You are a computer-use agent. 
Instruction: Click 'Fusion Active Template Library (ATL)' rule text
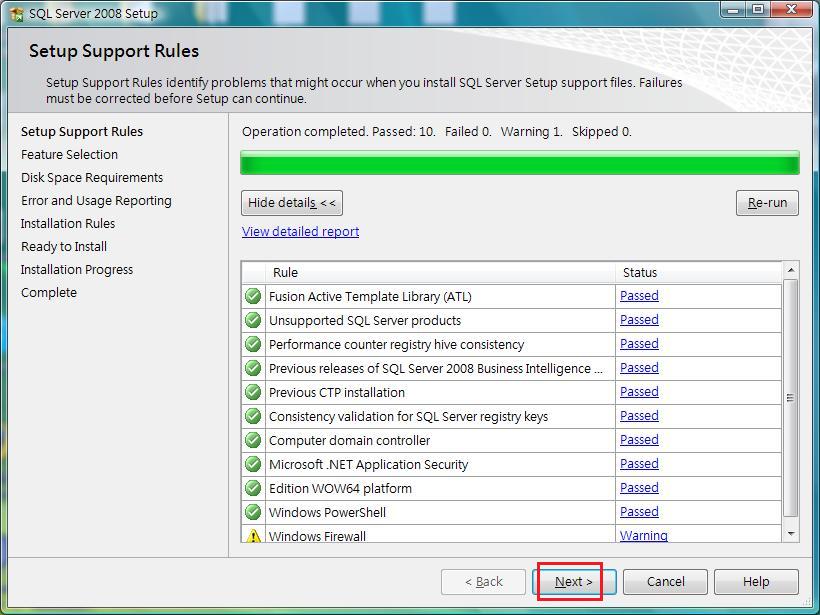pos(370,297)
